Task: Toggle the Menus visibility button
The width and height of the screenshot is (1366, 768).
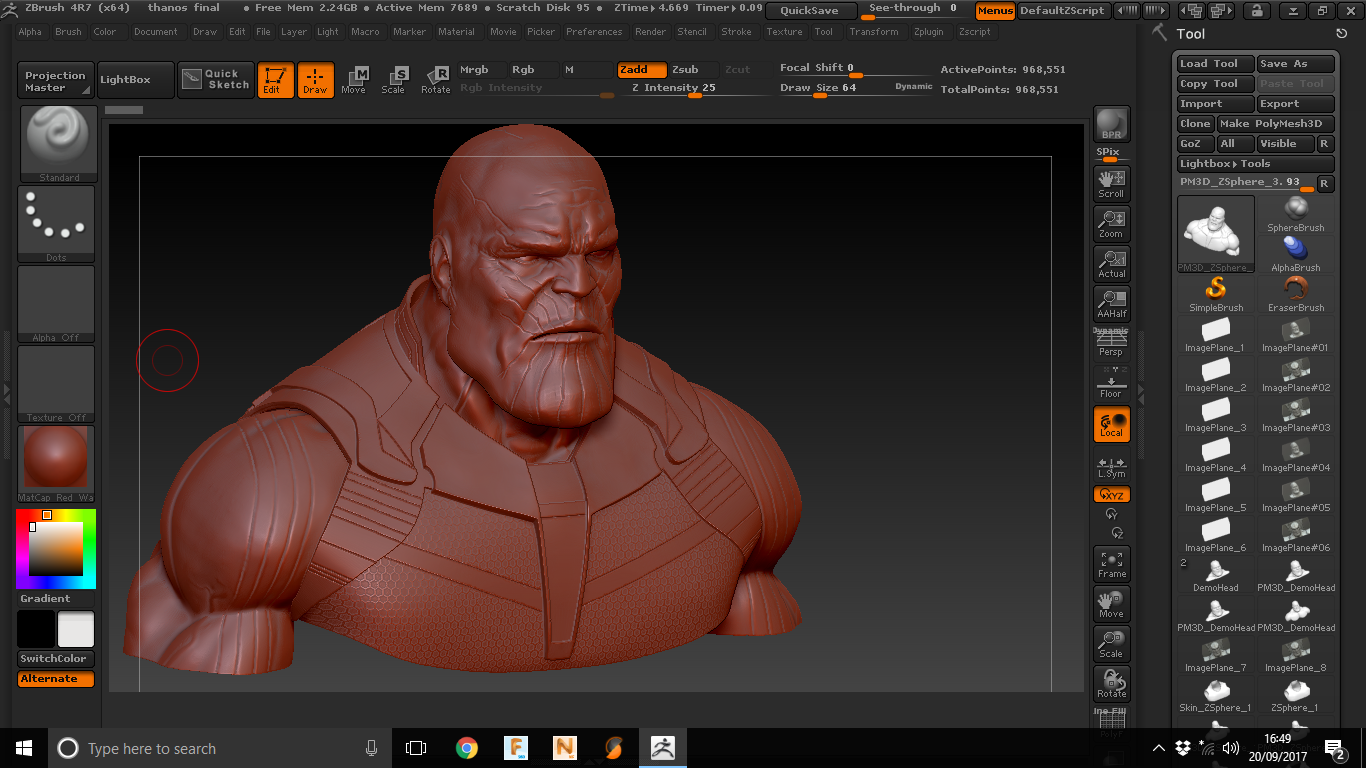Action: tap(995, 11)
